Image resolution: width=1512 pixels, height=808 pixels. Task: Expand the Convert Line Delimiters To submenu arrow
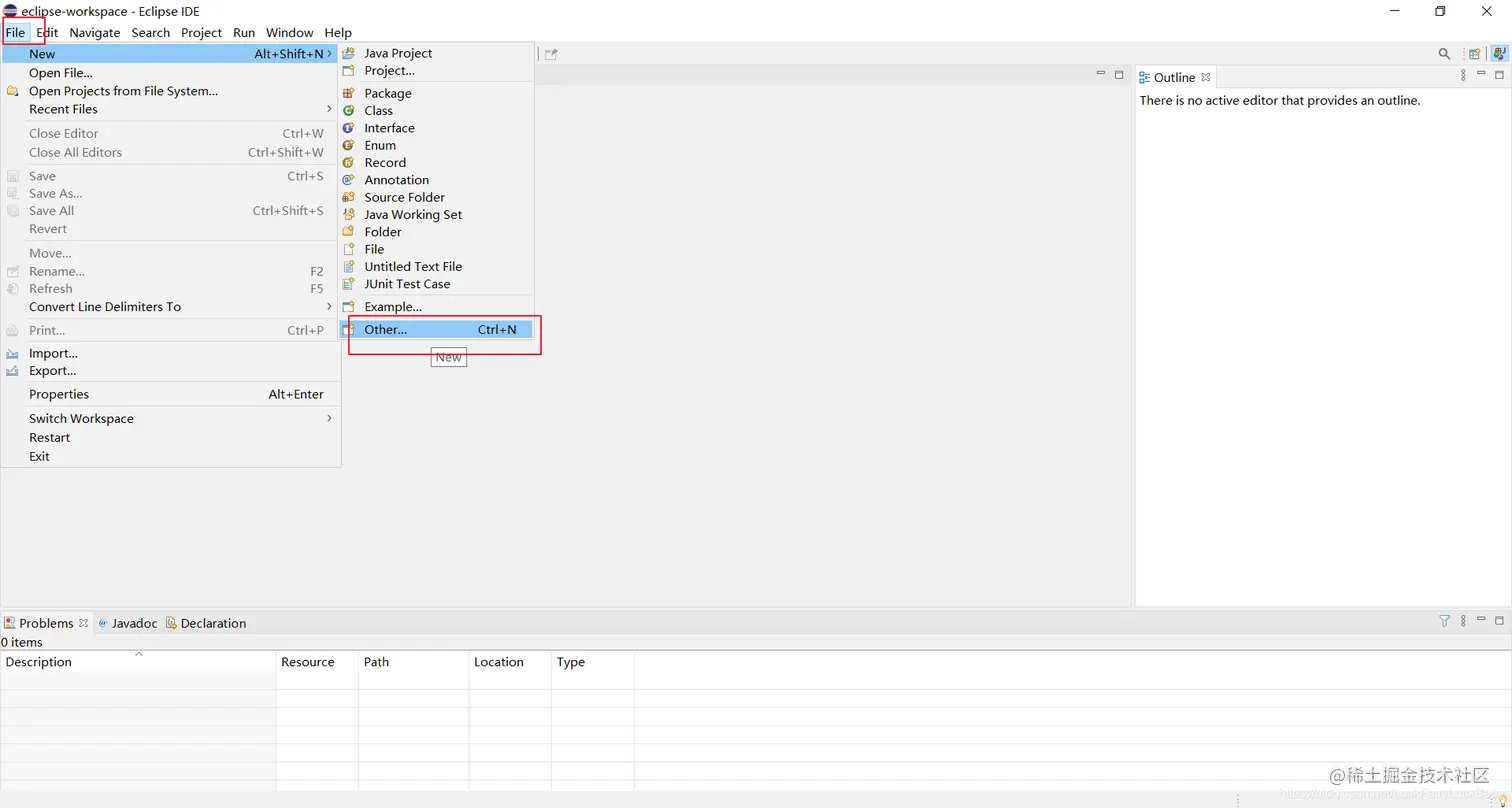tap(329, 306)
